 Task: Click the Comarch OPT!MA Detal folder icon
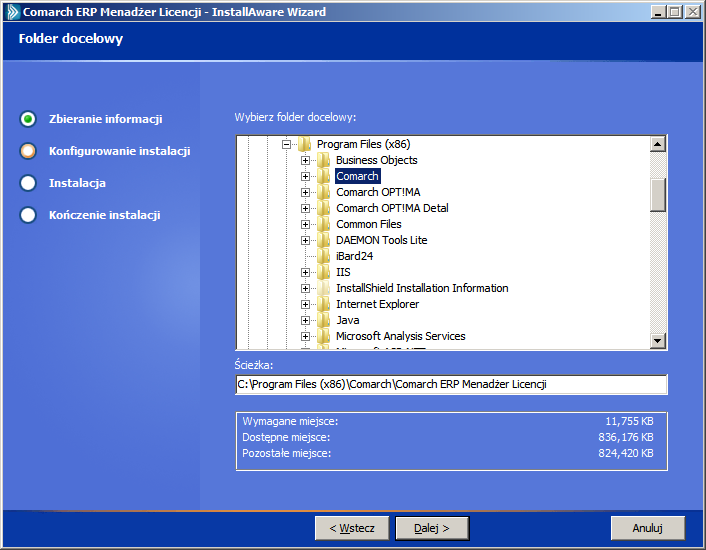(323, 208)
